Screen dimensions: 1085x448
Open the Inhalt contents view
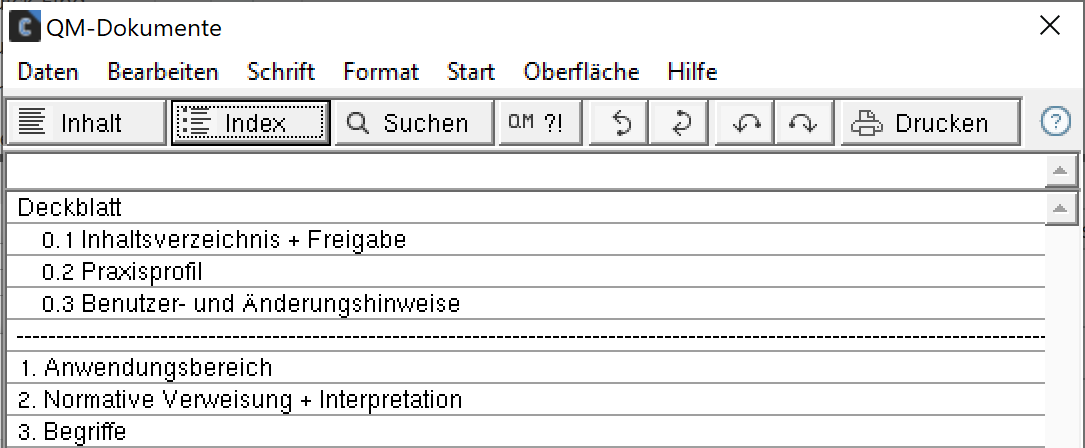[x=86, y=123]
